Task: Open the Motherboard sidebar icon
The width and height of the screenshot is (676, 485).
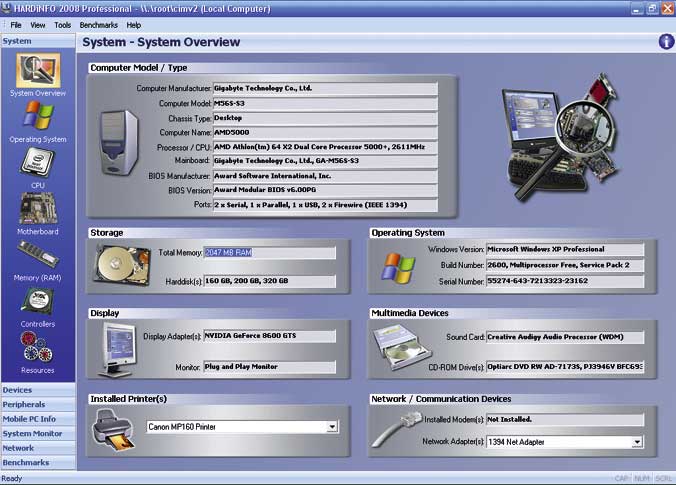Action: 38,209
